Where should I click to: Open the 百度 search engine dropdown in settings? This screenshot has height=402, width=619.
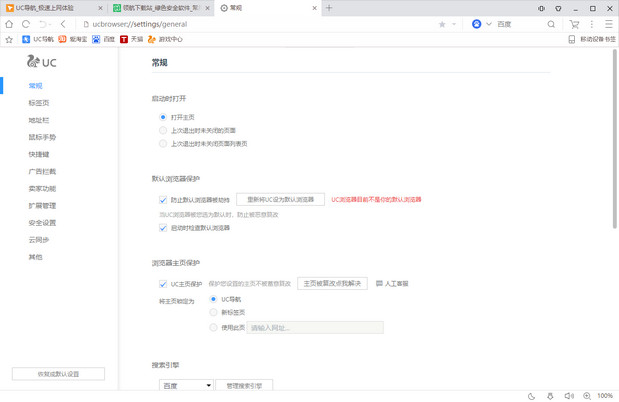coord(186,385)
